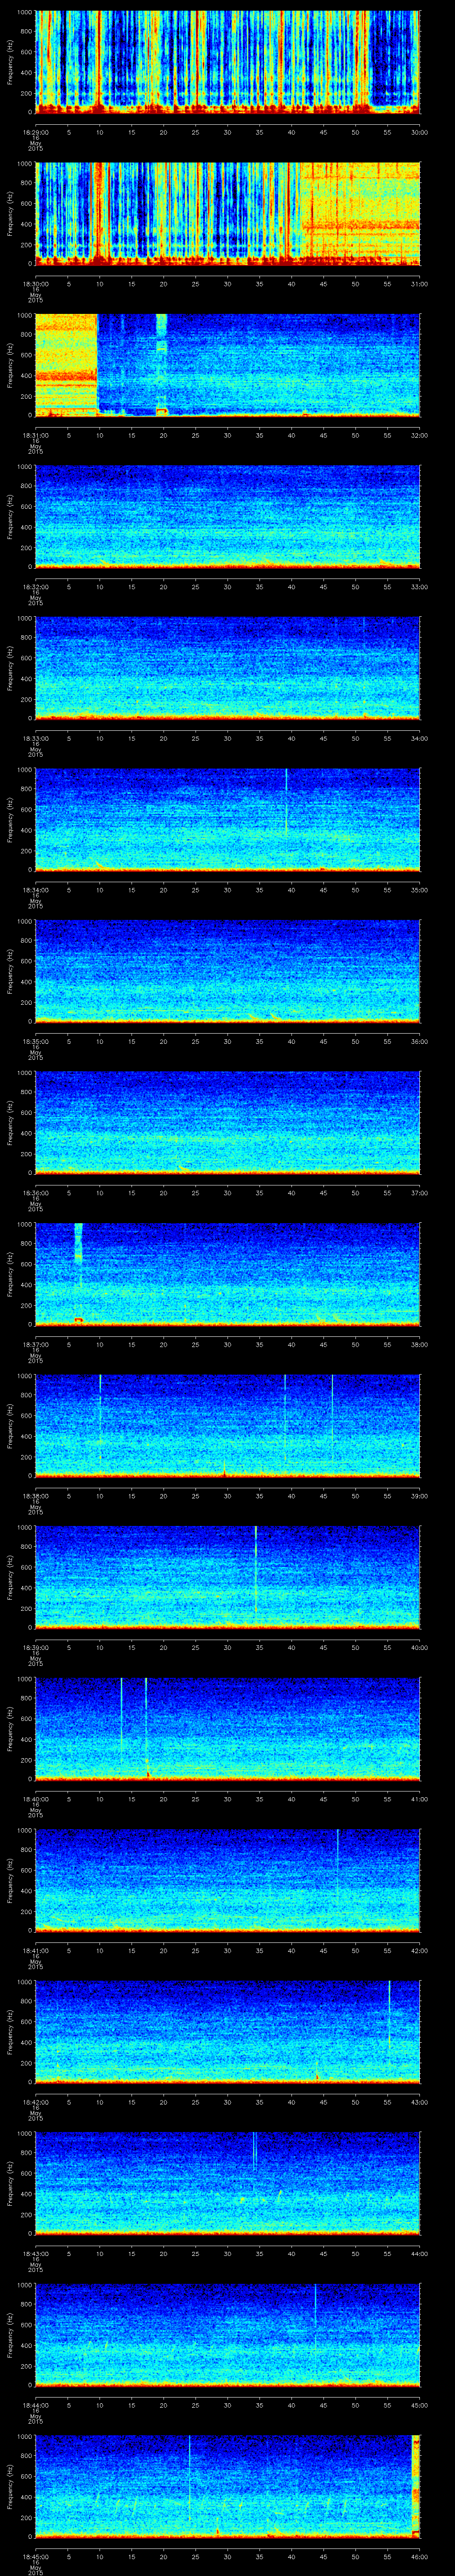Click the 18:37:00 start time label

35,1344
